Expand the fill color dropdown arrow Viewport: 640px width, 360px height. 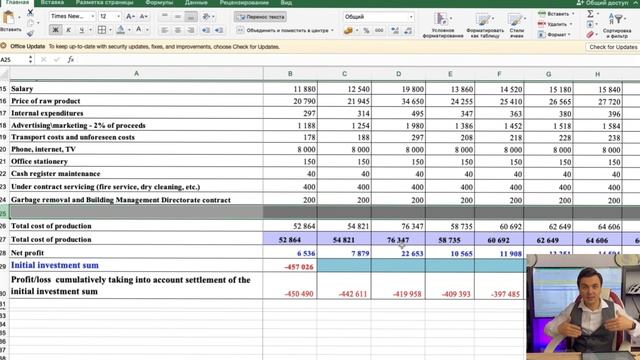pos(129,30)
